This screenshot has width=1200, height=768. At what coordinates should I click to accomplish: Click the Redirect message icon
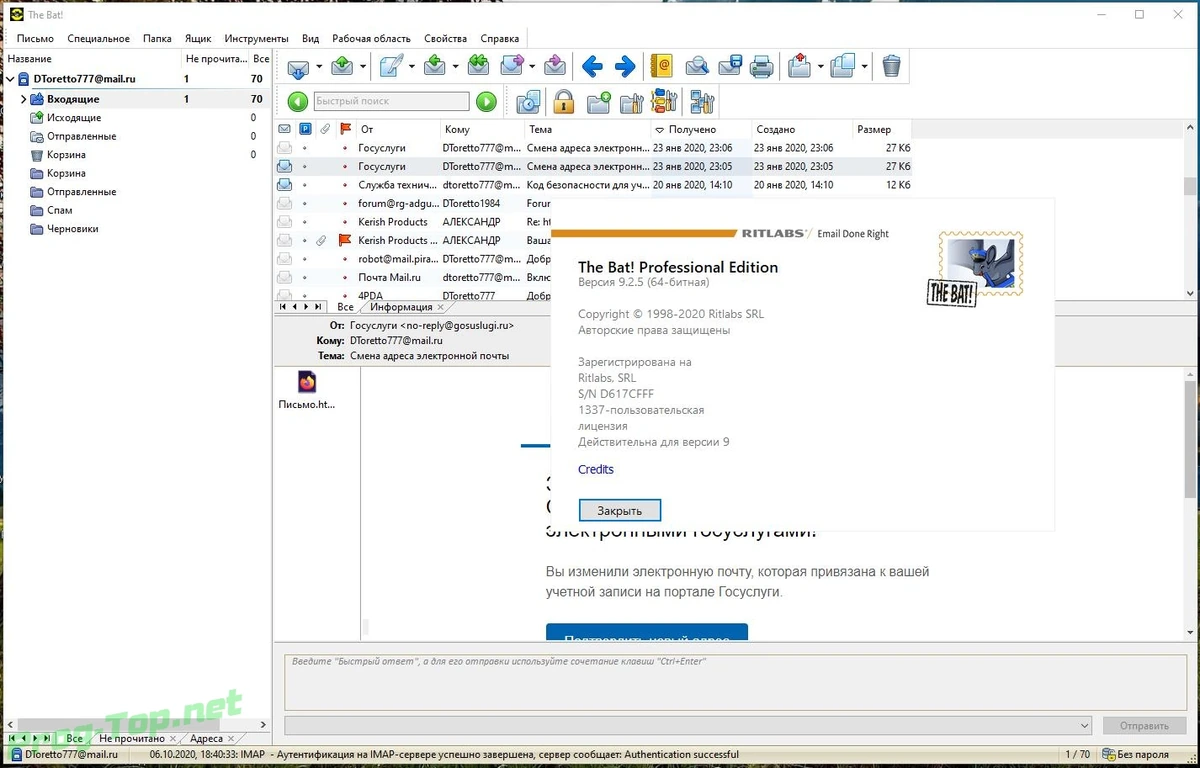555,67
